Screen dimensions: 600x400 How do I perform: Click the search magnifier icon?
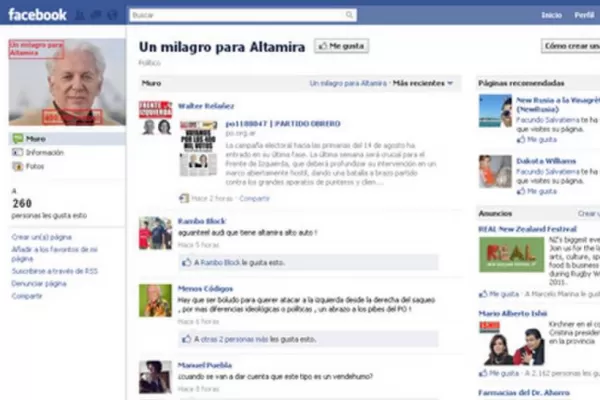pyautogui.click(x=349, y=16)
